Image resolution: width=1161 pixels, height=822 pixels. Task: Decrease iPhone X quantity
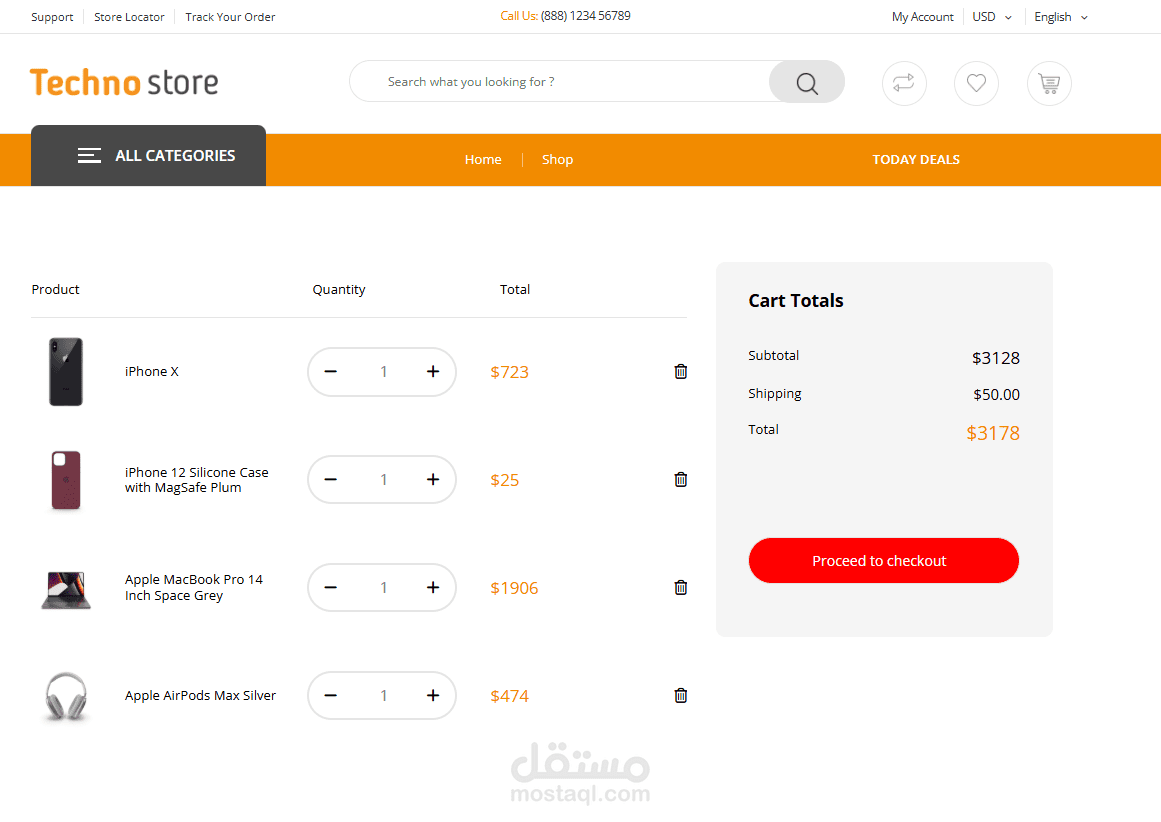[330, 372]
